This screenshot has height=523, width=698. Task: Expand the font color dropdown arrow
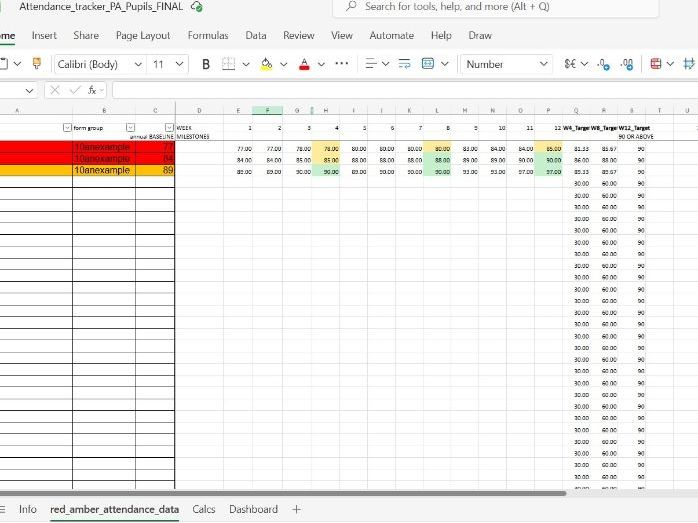321,64
